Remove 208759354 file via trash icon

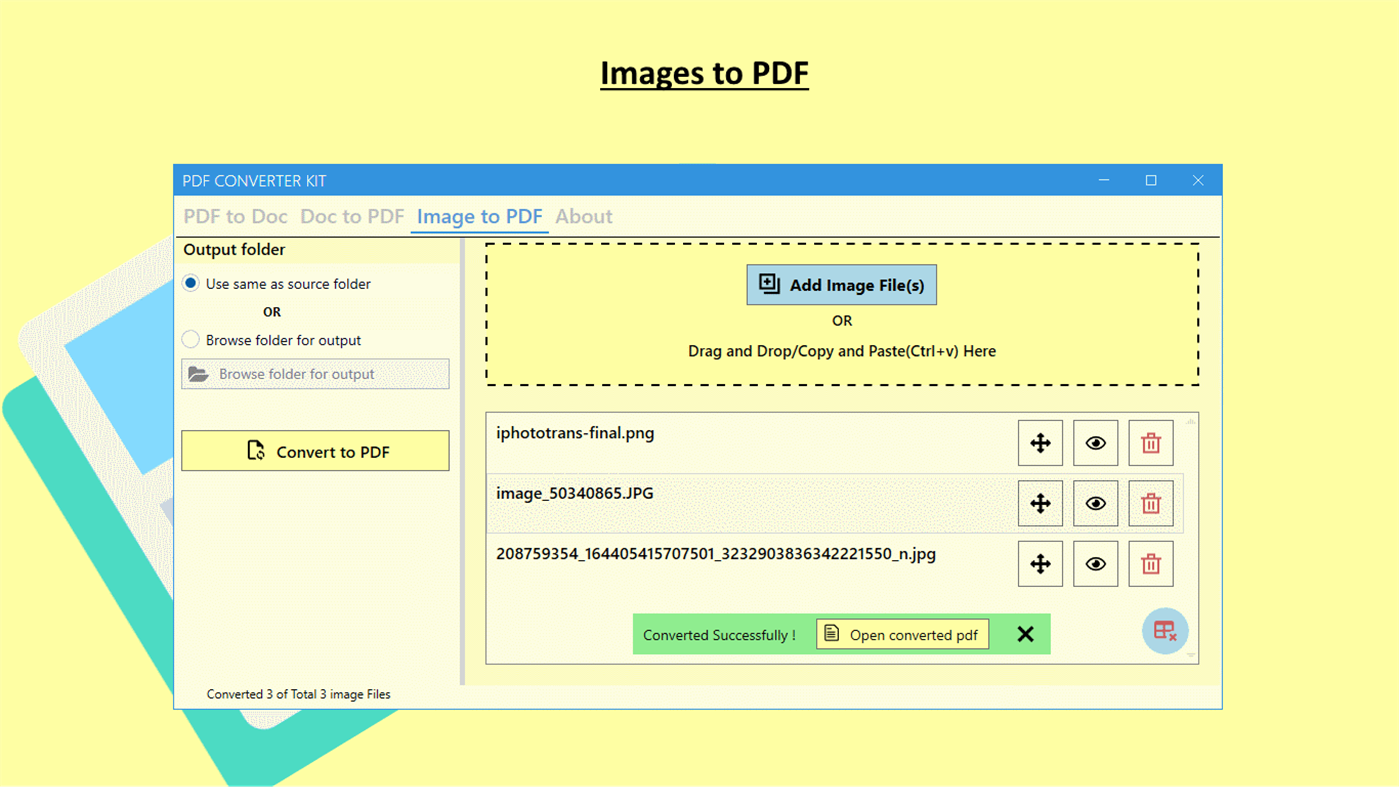[1150, 563]
